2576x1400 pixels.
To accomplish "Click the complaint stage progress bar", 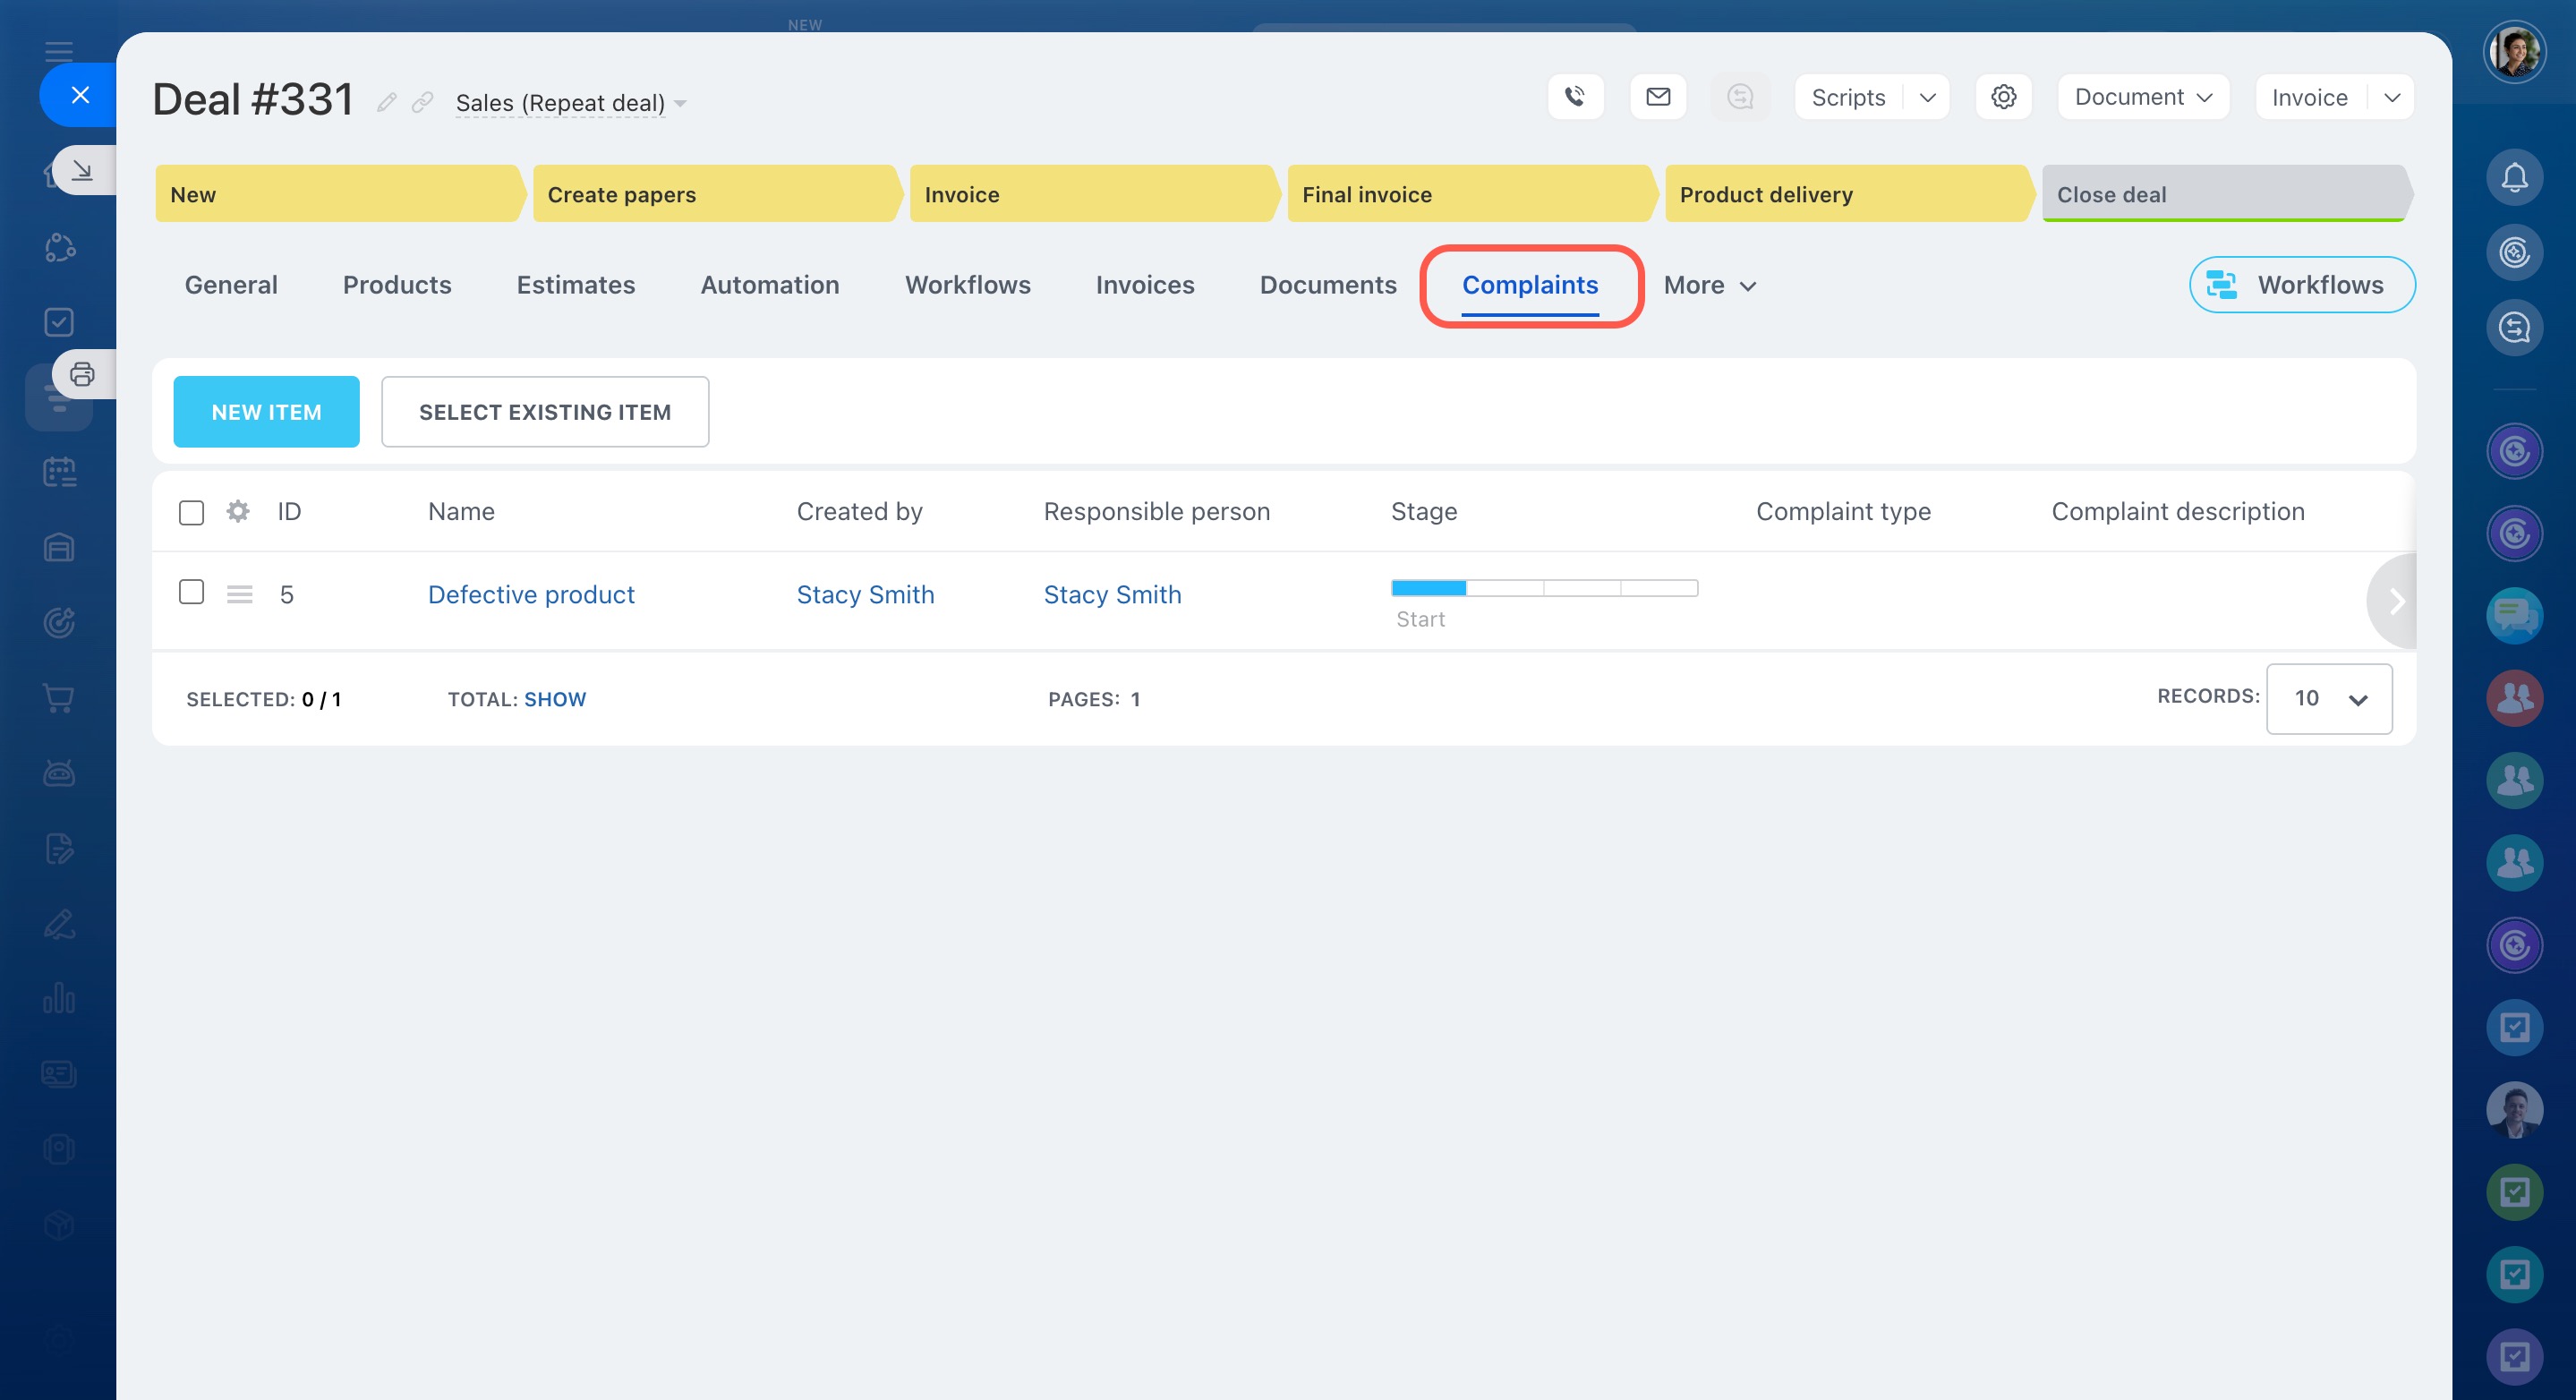I will (1543, 588).
